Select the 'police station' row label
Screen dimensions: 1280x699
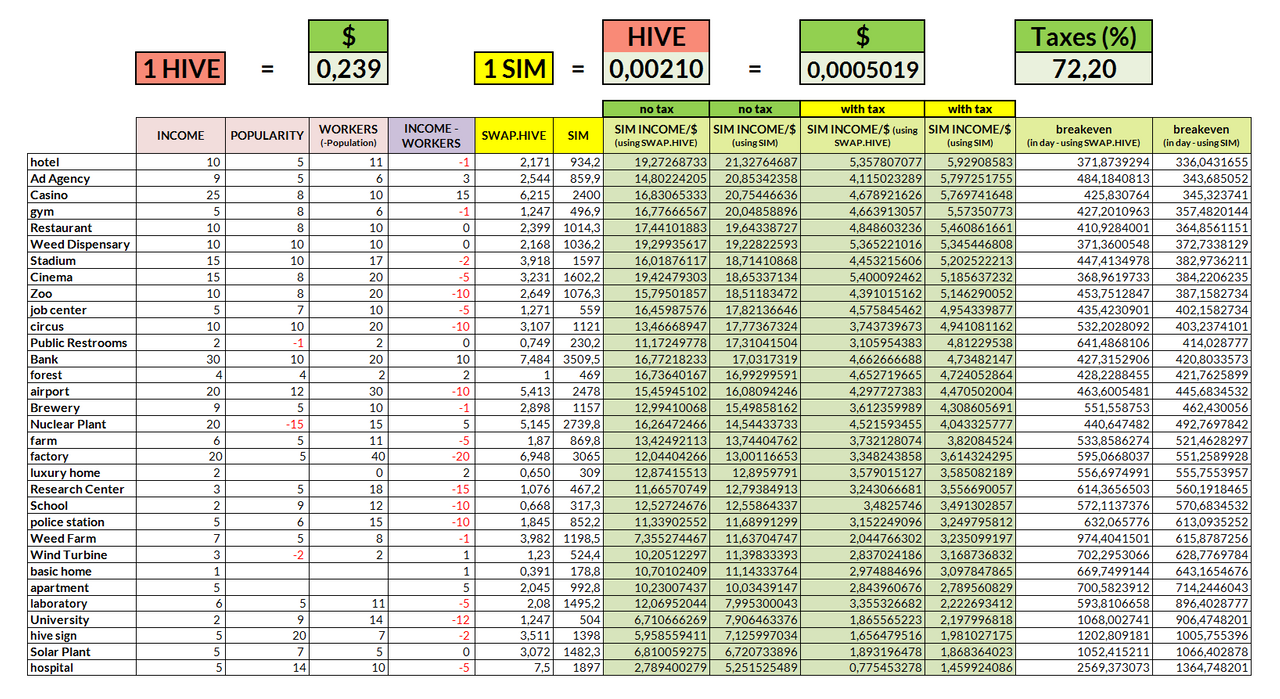coord(82,522)
